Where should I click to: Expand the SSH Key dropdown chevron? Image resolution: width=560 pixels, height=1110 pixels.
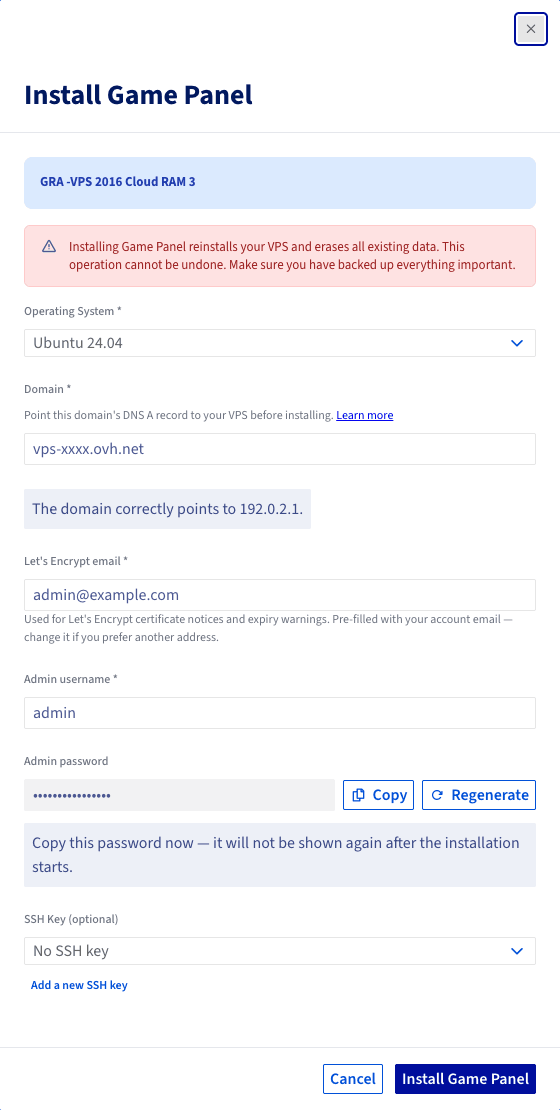click(x=517, y=951)
